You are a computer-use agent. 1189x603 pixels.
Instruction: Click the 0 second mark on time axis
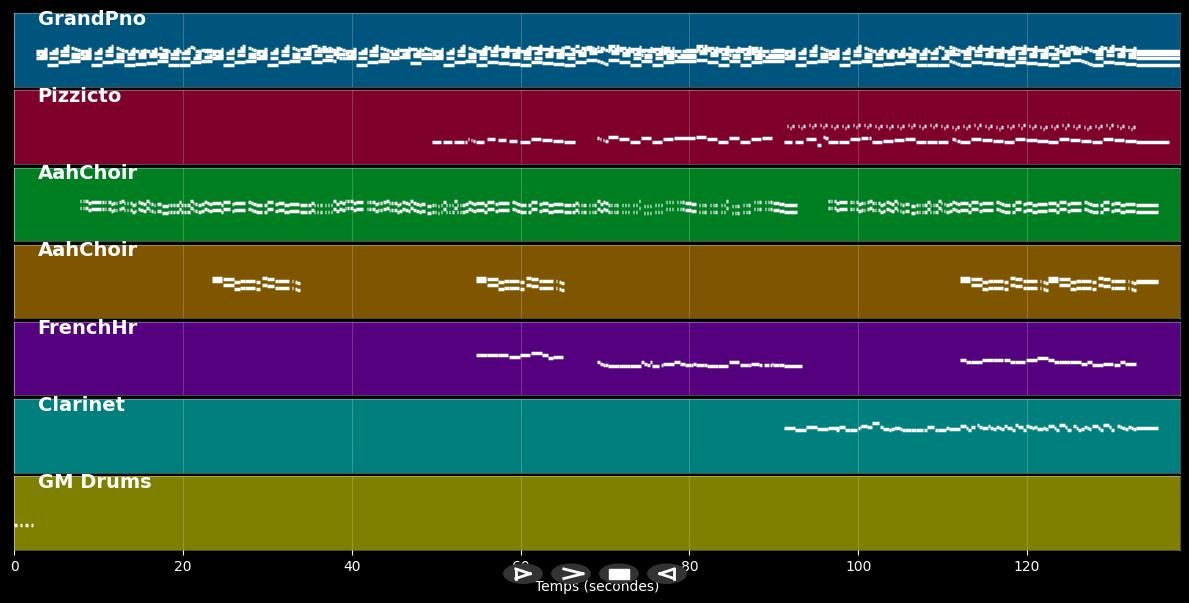[x=14, y=566]
